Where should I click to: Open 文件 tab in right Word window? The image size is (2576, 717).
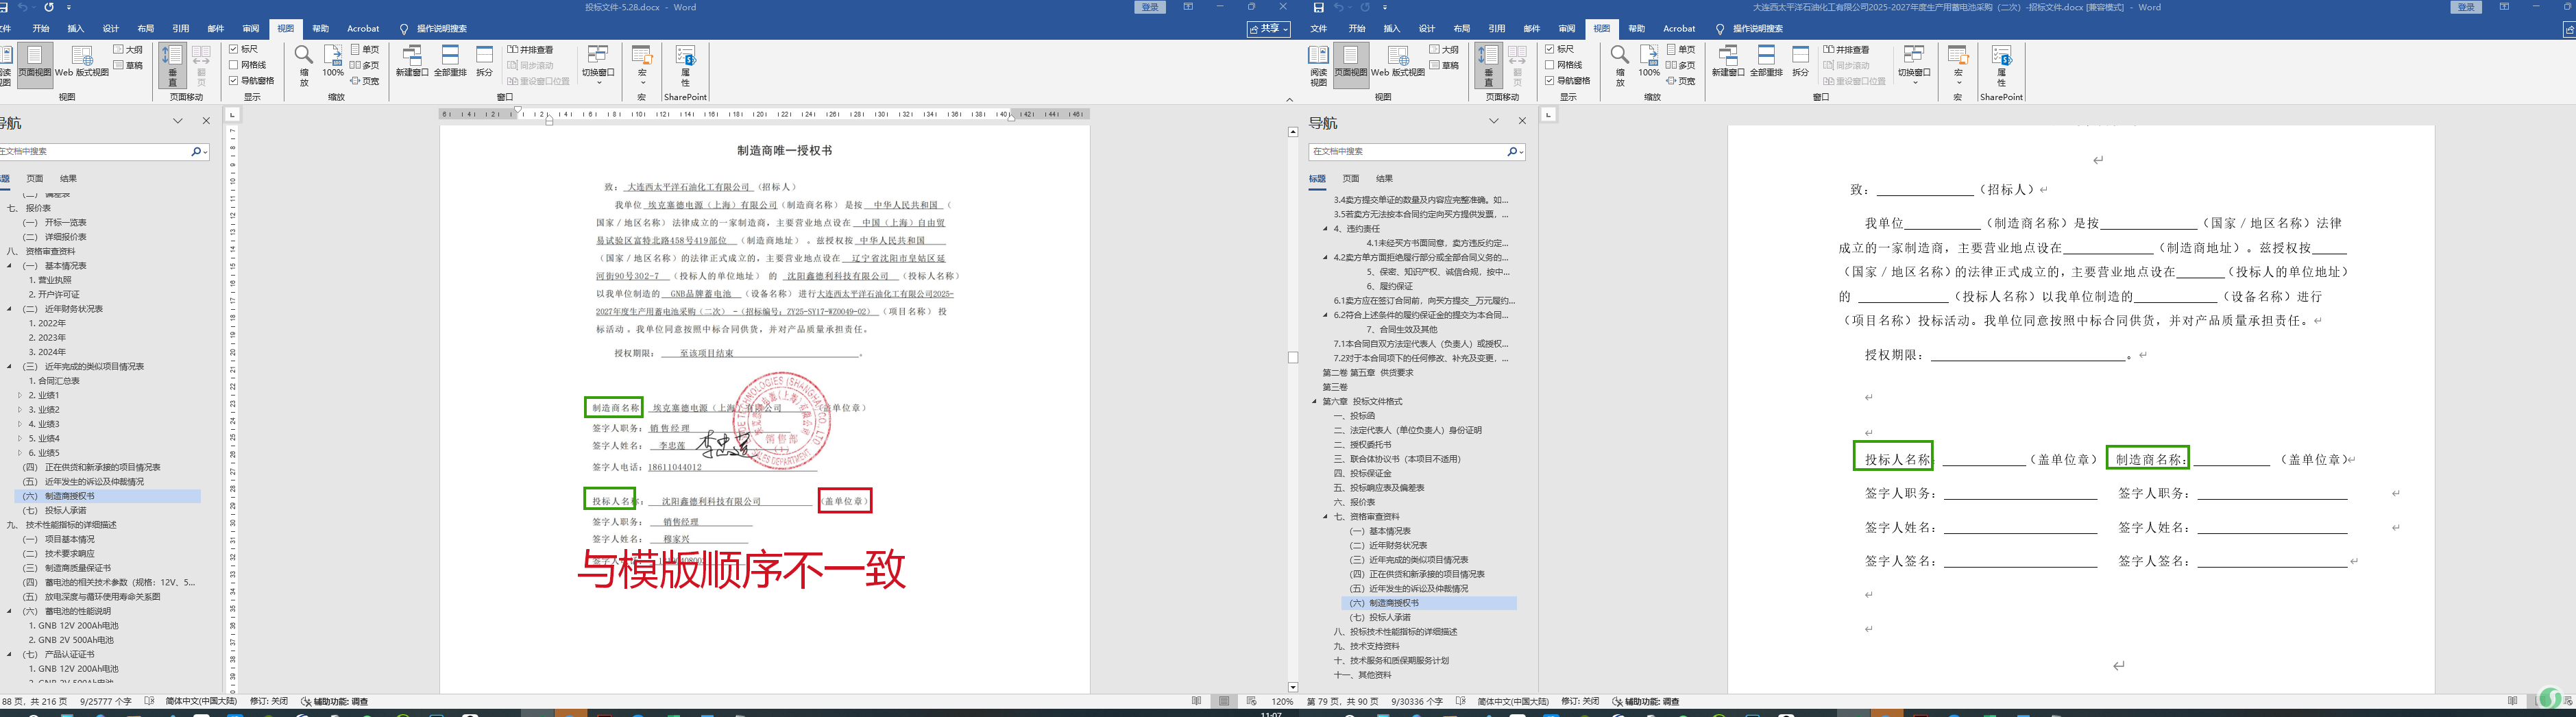click(1319, 29)
